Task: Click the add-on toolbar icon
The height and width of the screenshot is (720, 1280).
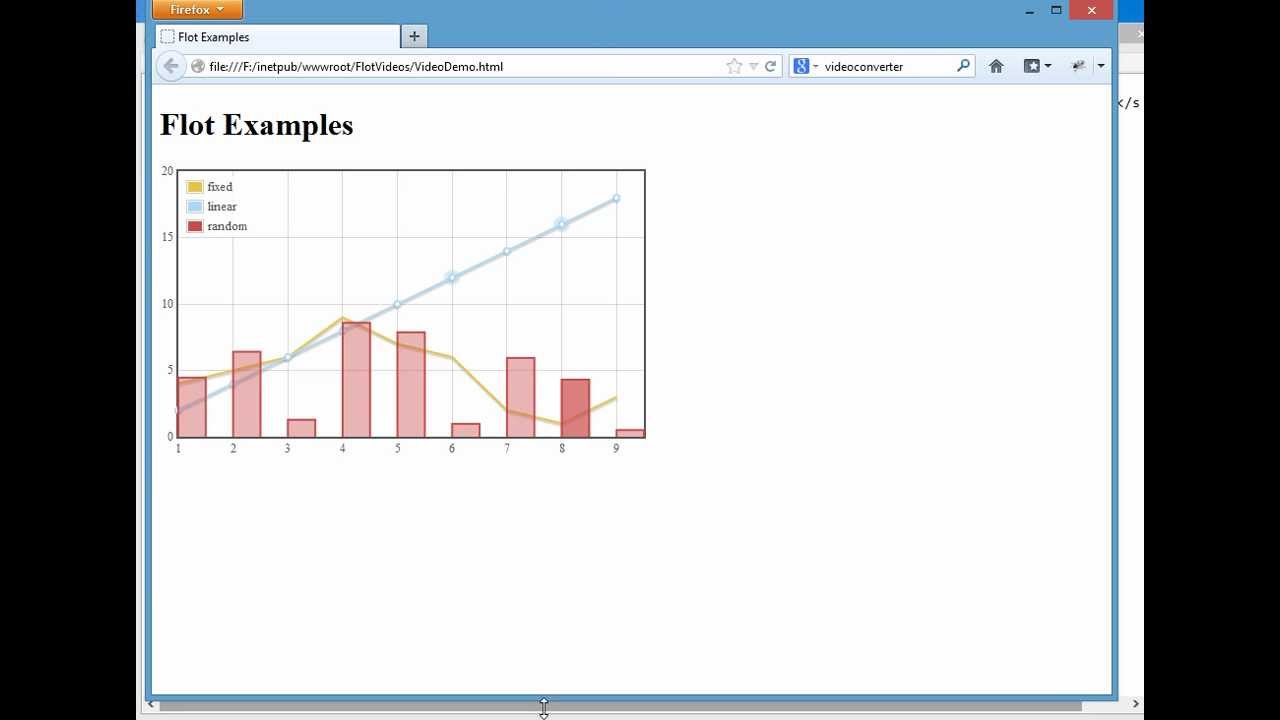Action: 1078,66
